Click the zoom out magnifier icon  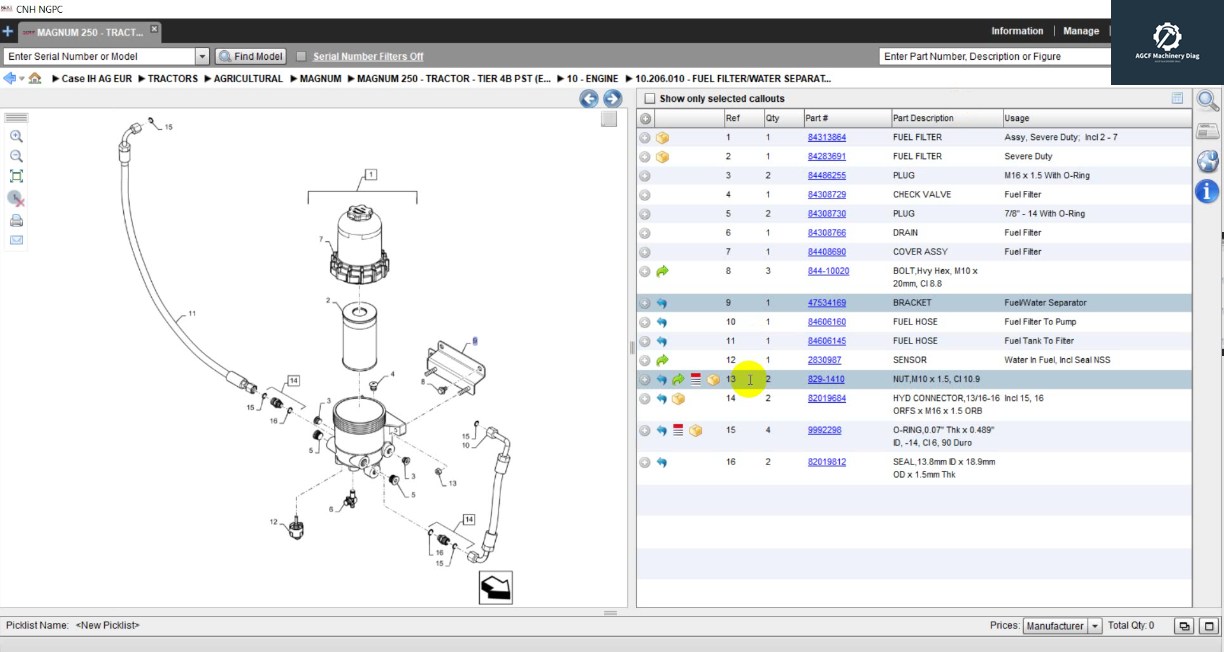[16, 156]
